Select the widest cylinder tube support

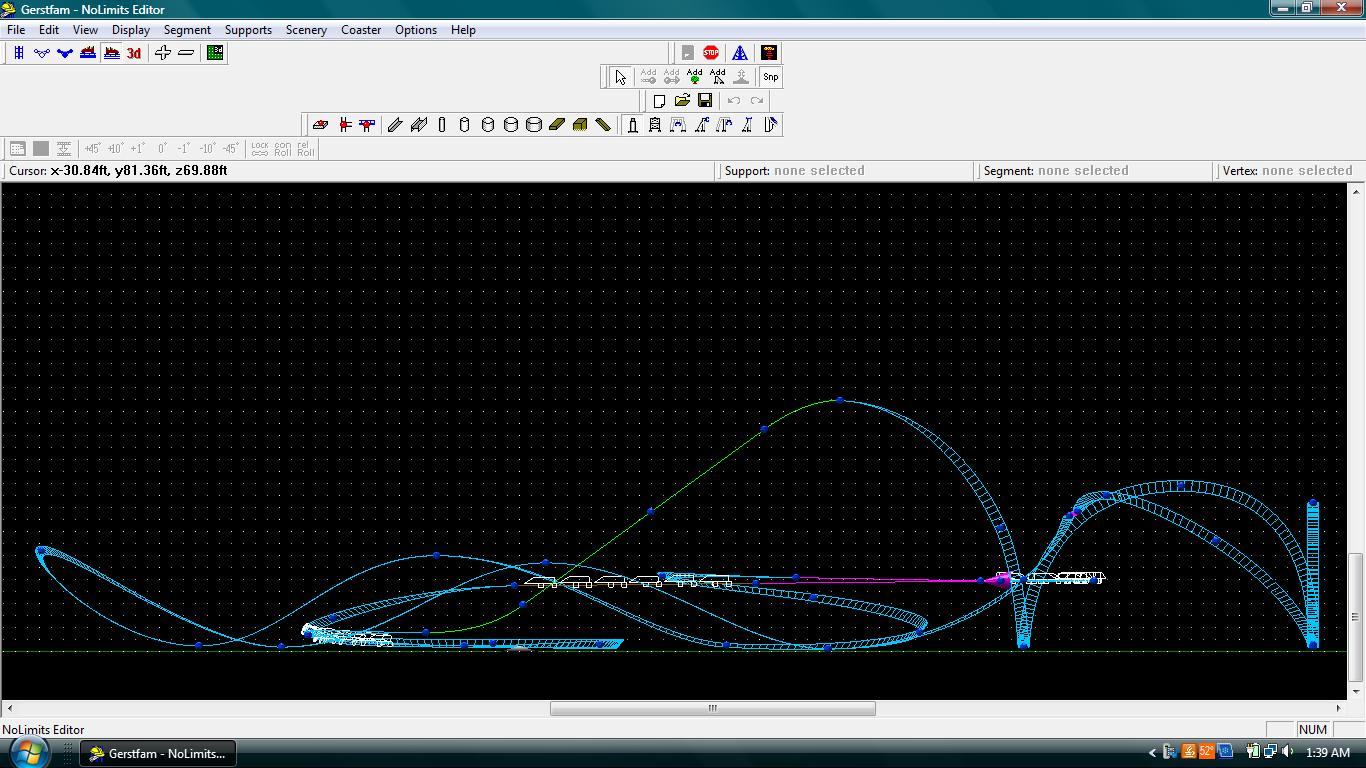tap(534, 125)
